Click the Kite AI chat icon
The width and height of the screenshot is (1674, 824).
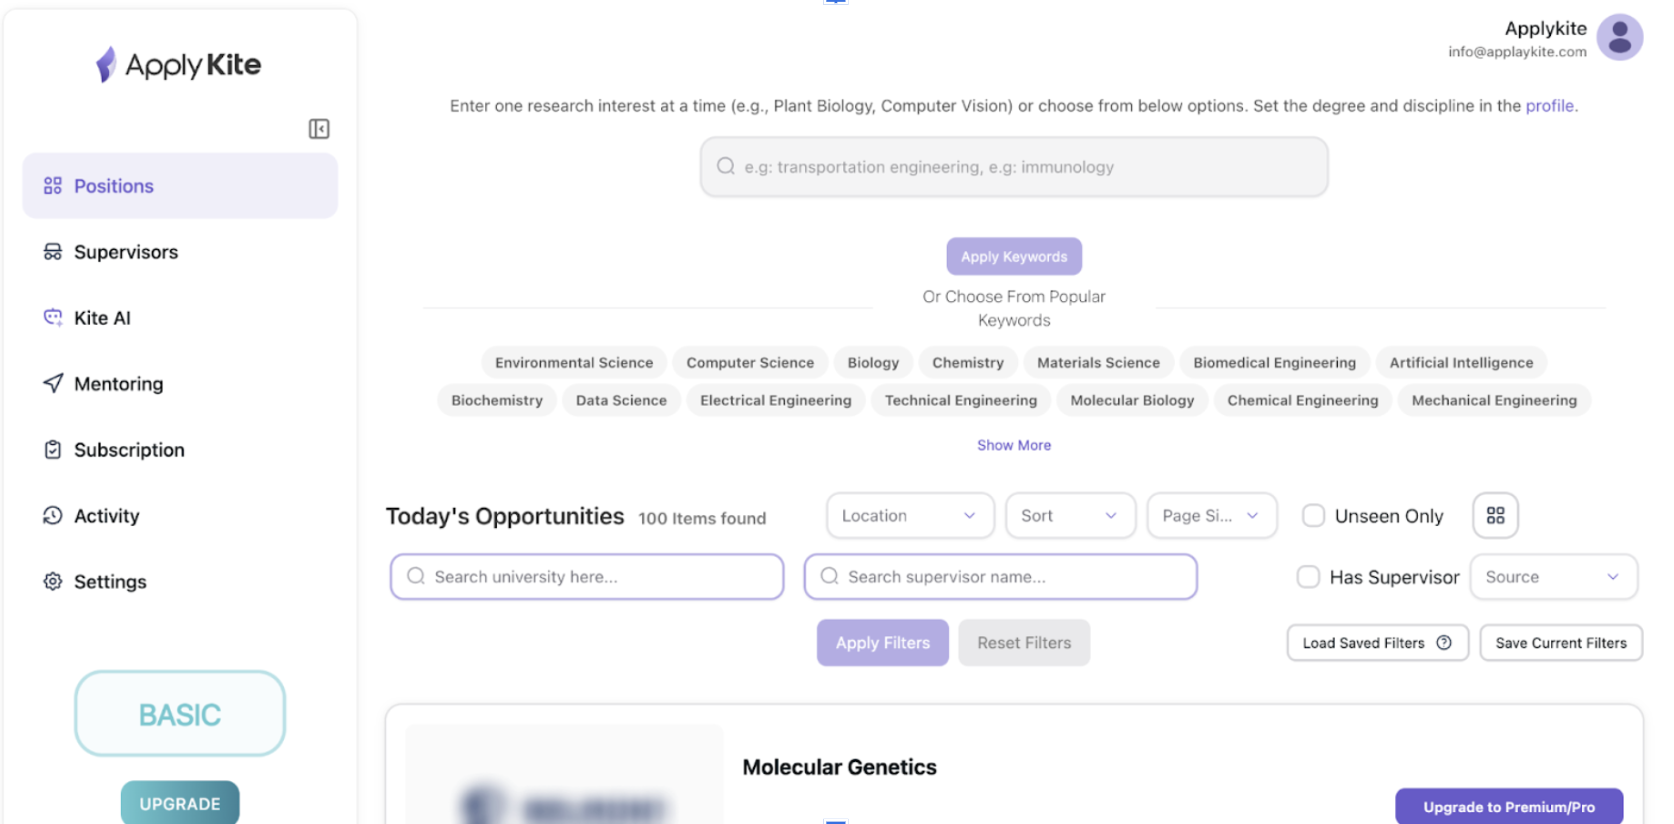tap(53, 317)
